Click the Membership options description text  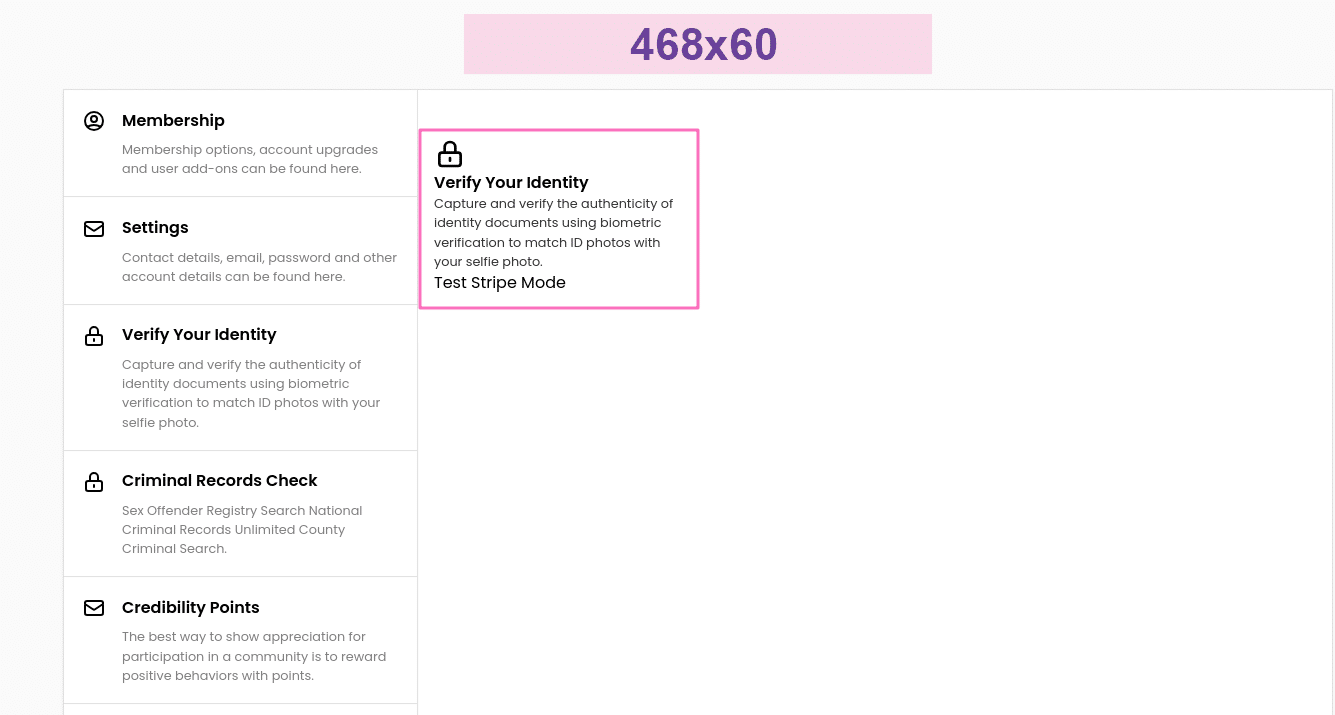249,159
